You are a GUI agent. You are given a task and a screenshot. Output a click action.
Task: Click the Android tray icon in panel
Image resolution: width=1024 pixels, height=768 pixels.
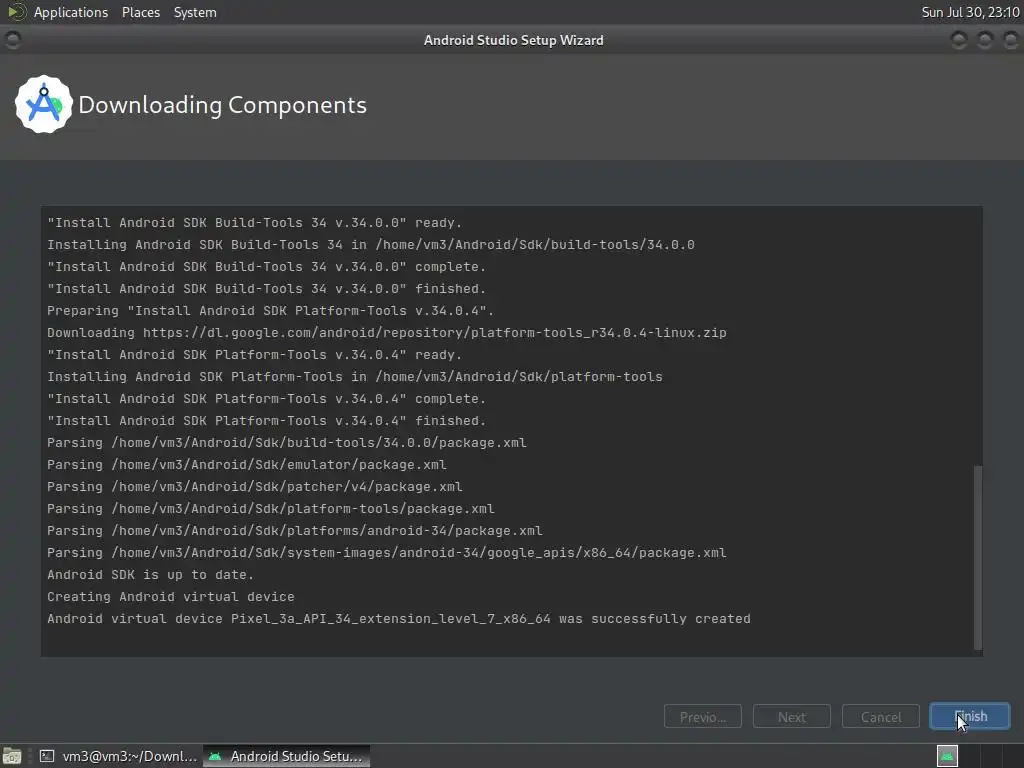tap(947, 756)
